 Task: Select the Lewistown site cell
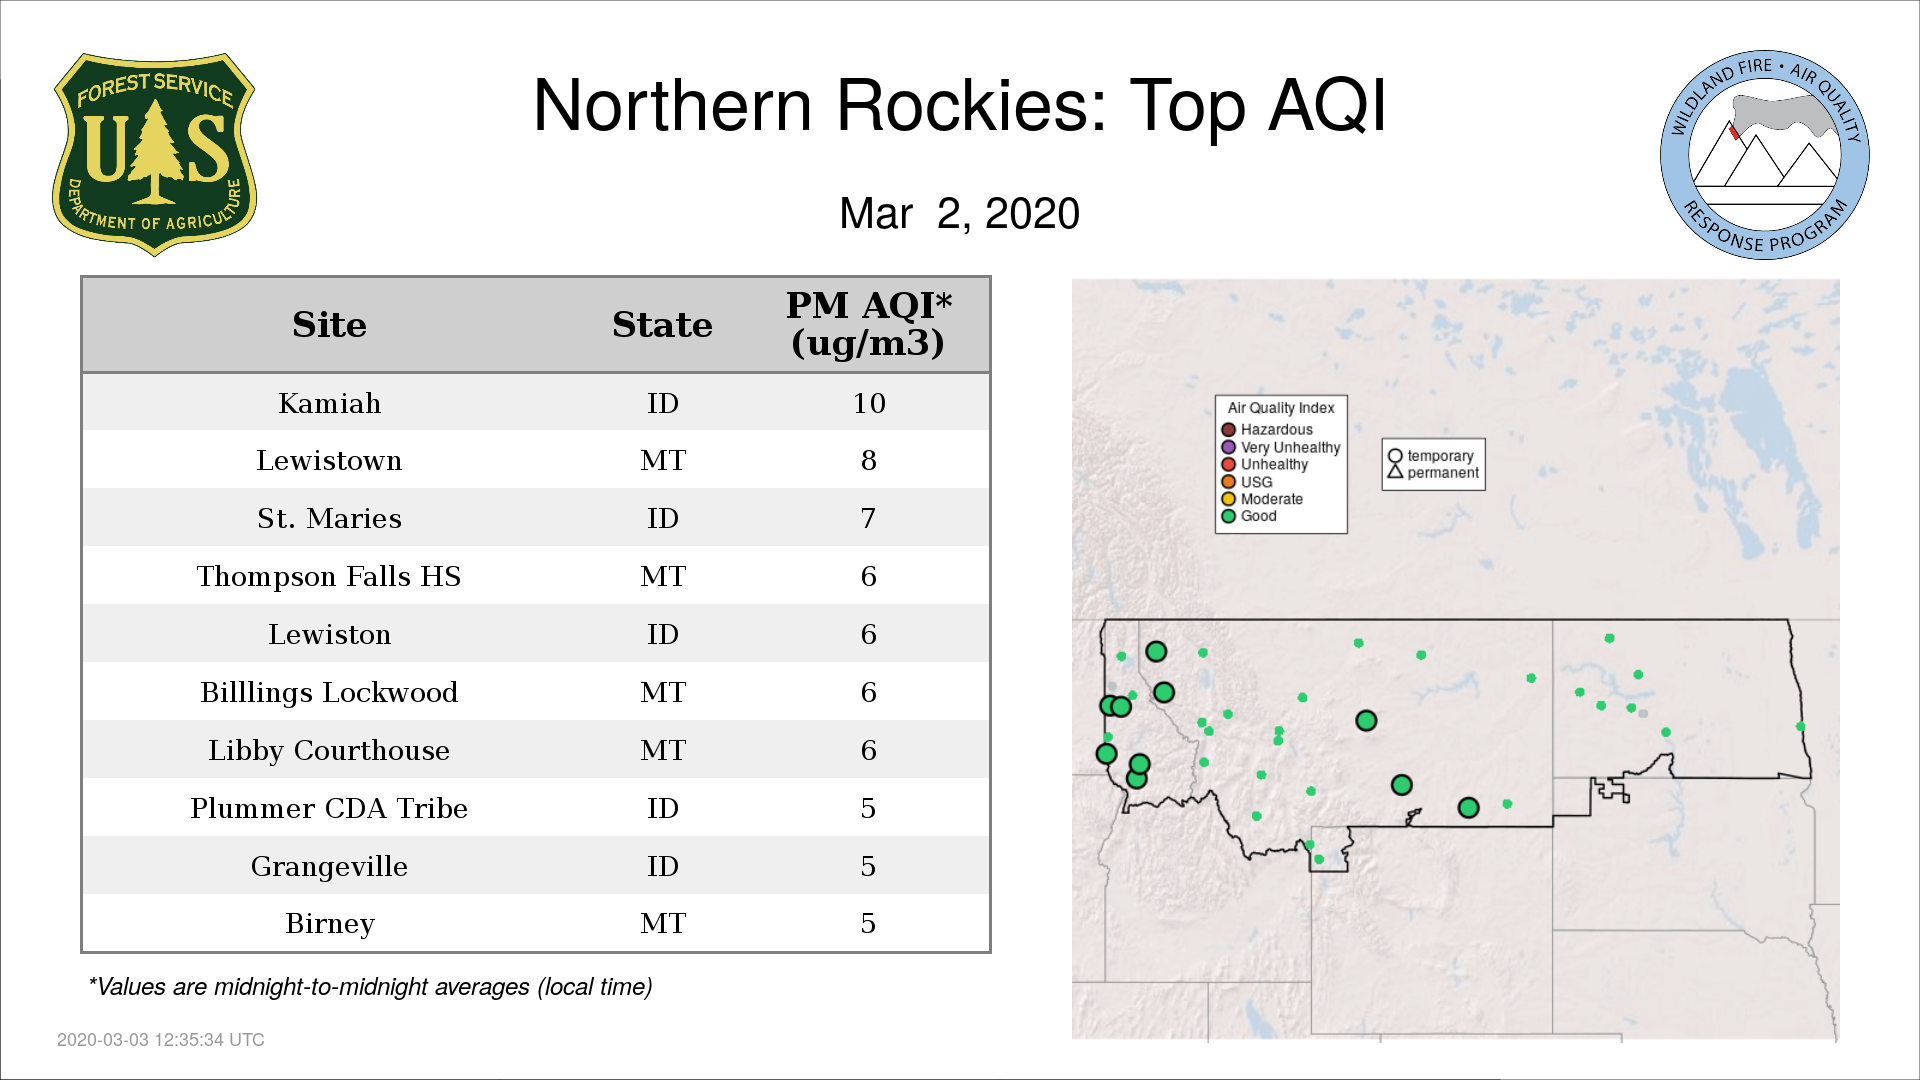[x=329, y=460]
